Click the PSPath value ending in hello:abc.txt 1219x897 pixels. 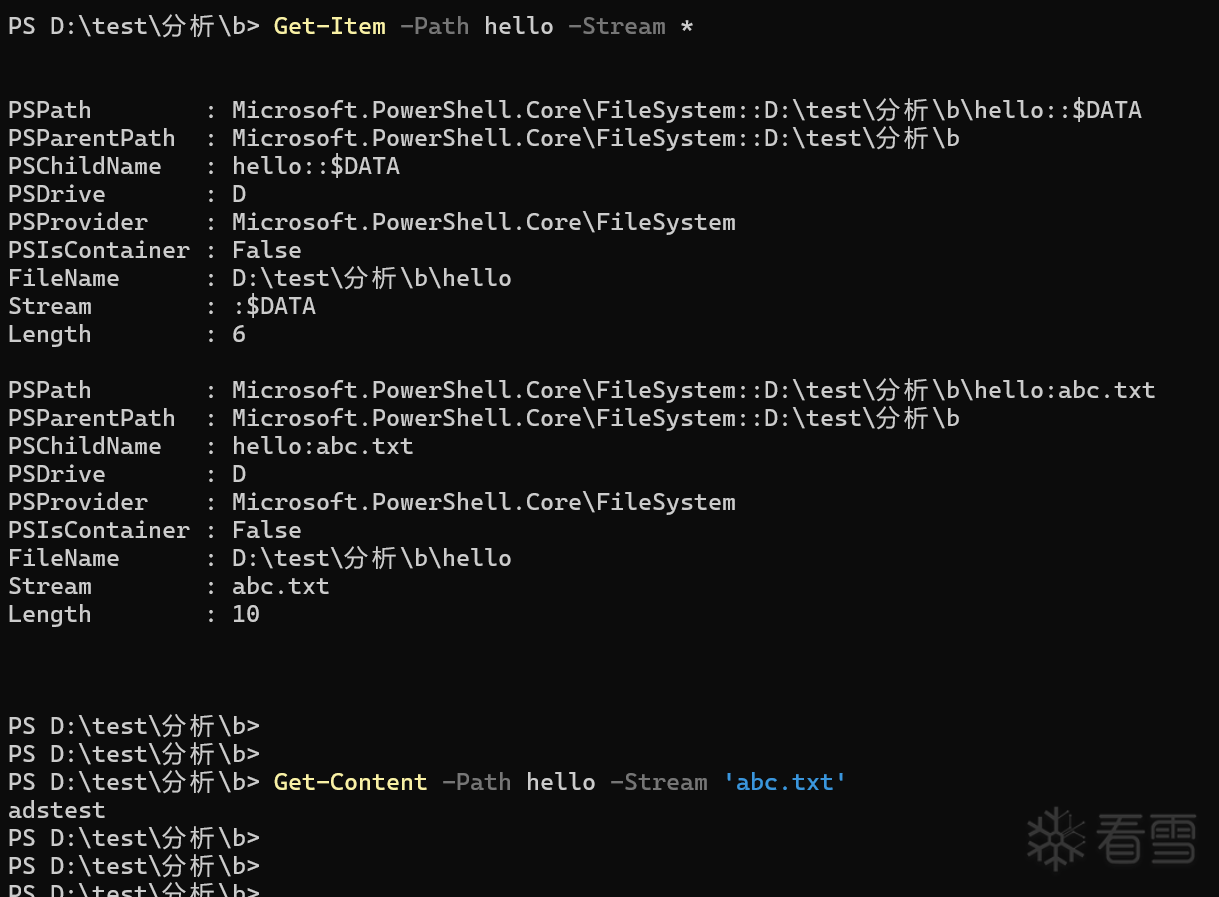pos(694,390)
